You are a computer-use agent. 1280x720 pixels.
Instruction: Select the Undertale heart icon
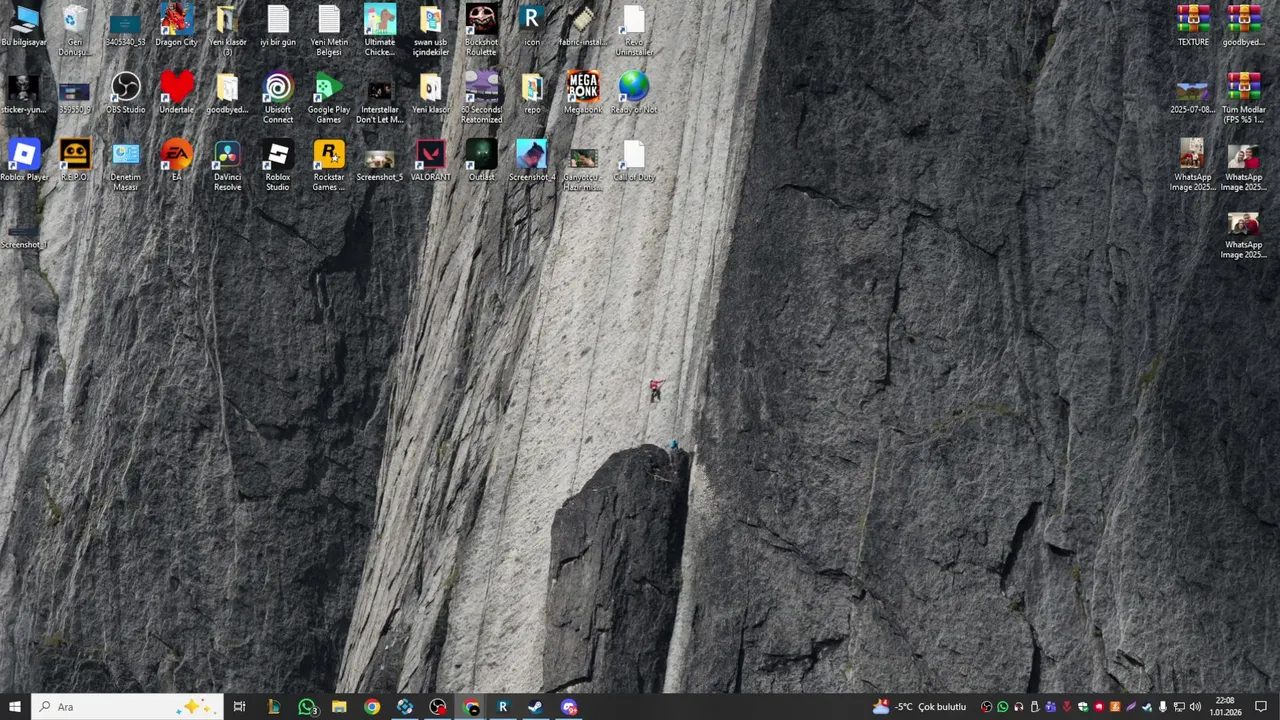click(x=176, y=93)
